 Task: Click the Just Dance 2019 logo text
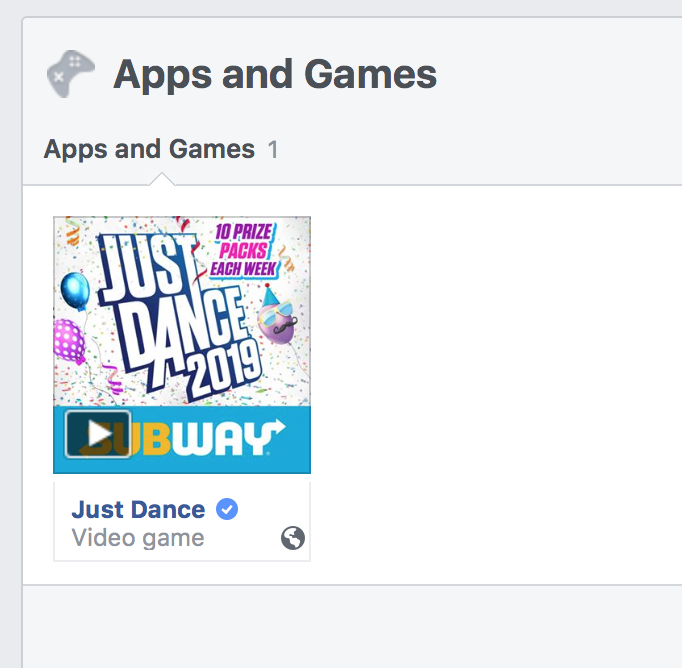pos(179,314)
